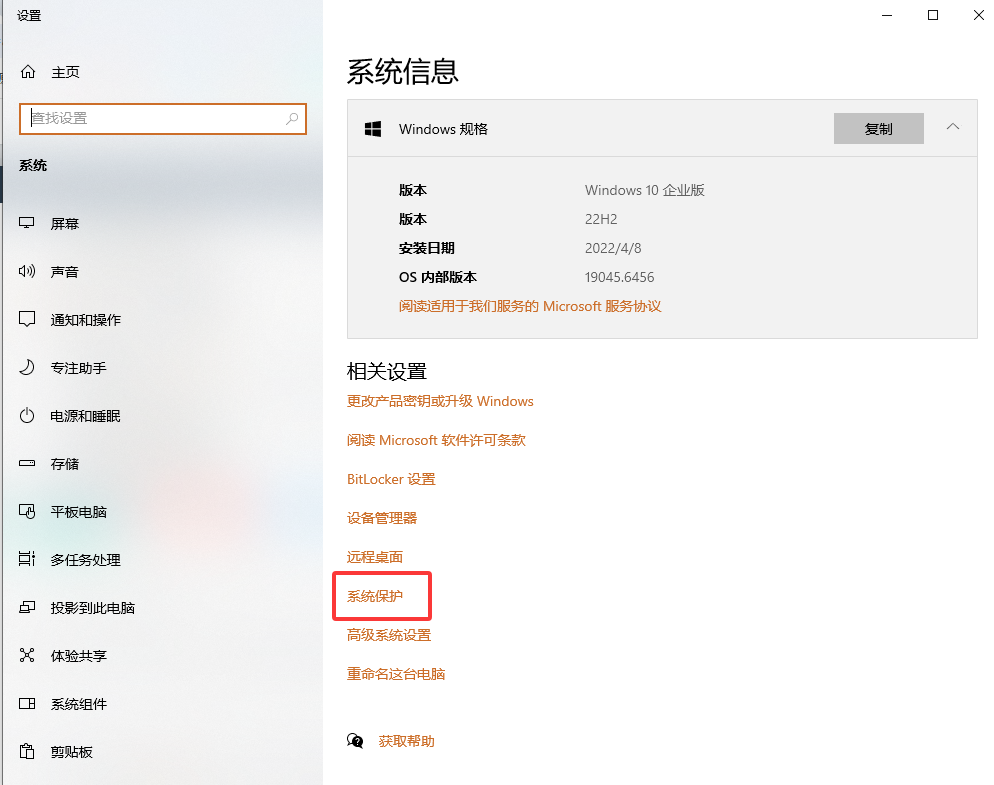Screen dimensions: 994x785
Task: Launch 设备管理器 link
Action: [x=382, y=518]
